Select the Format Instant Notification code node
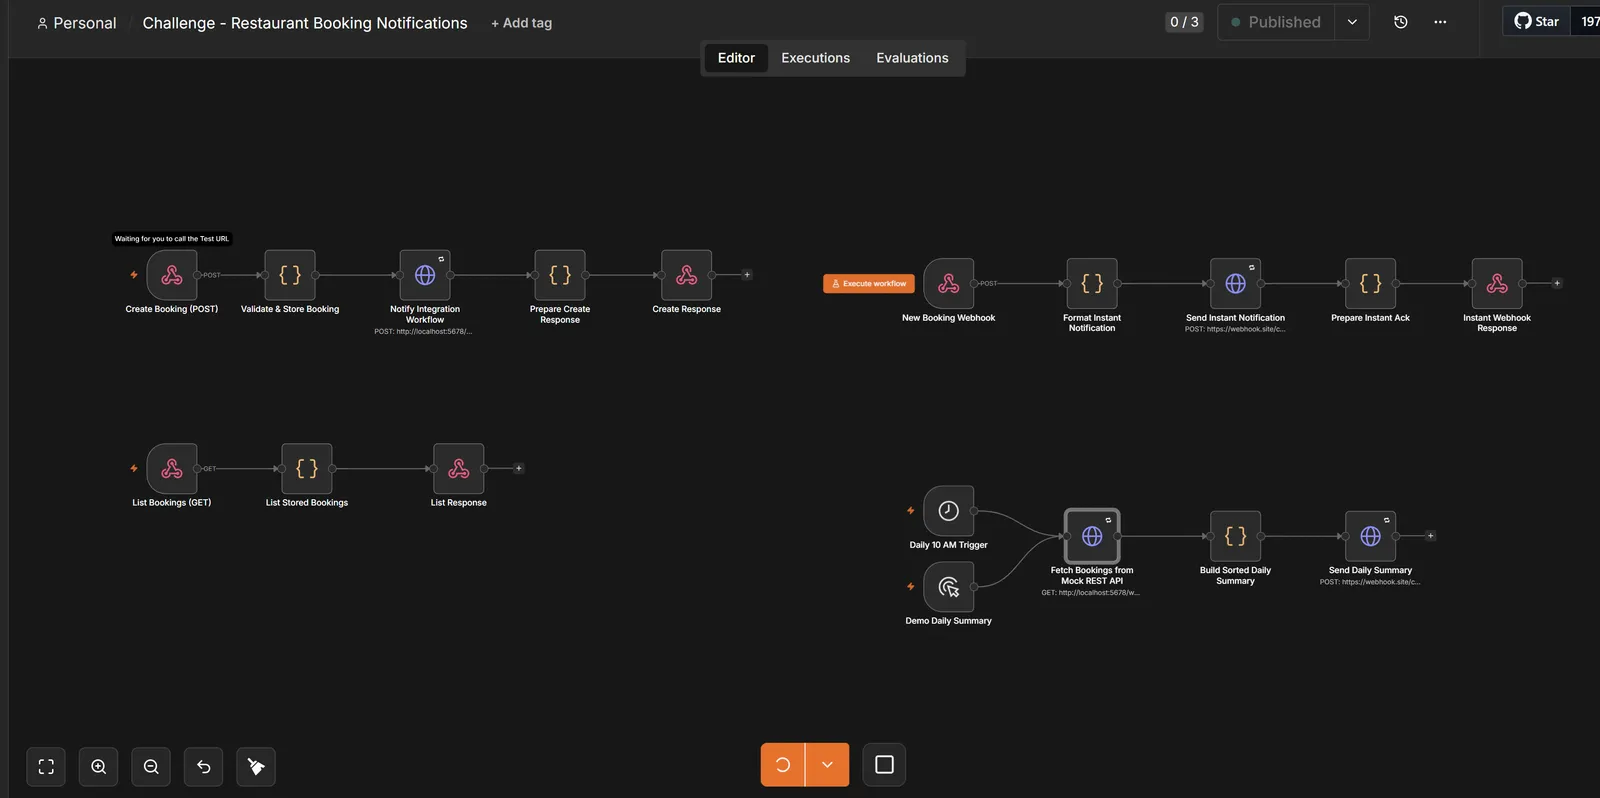Image resolution: width=1600 pixels, height=798 pixels. click(1092, 284)
